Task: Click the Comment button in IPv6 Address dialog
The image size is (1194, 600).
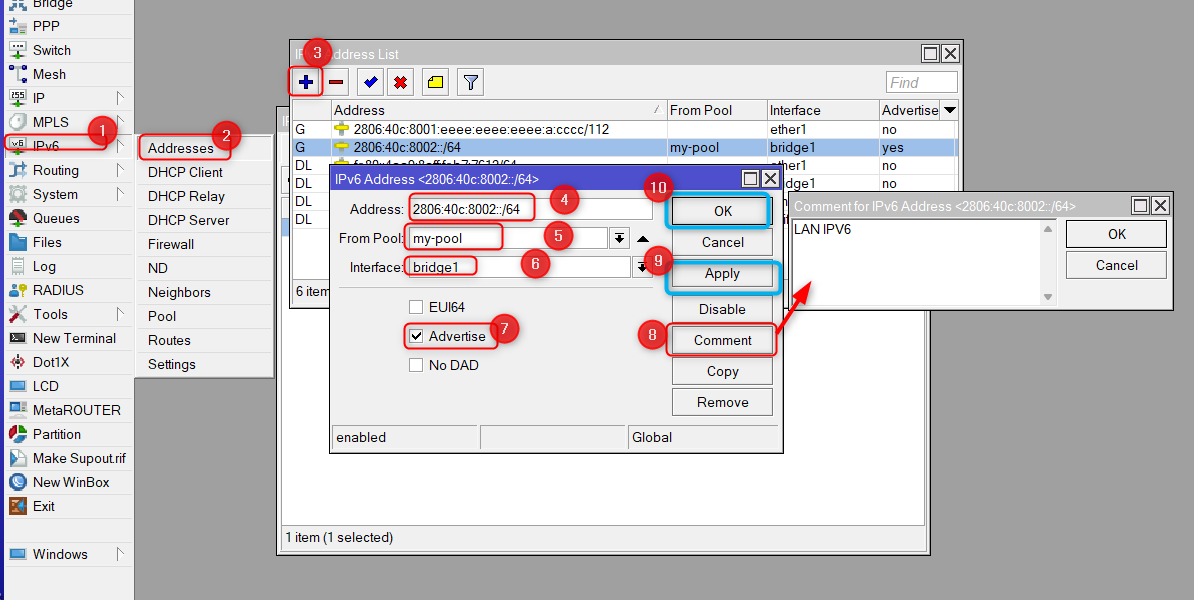Action: pyautogui.click(x=722, y=340)
